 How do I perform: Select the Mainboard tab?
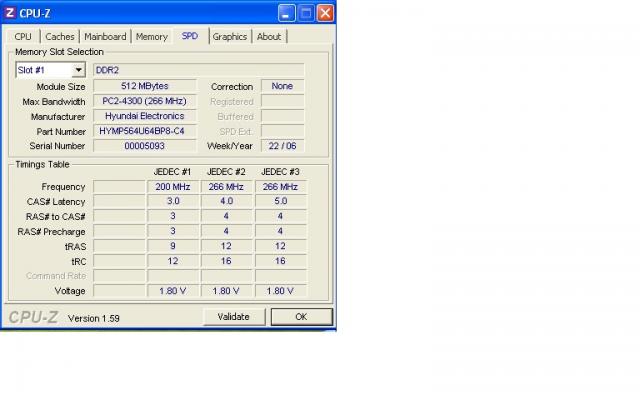tap(105, 37)
